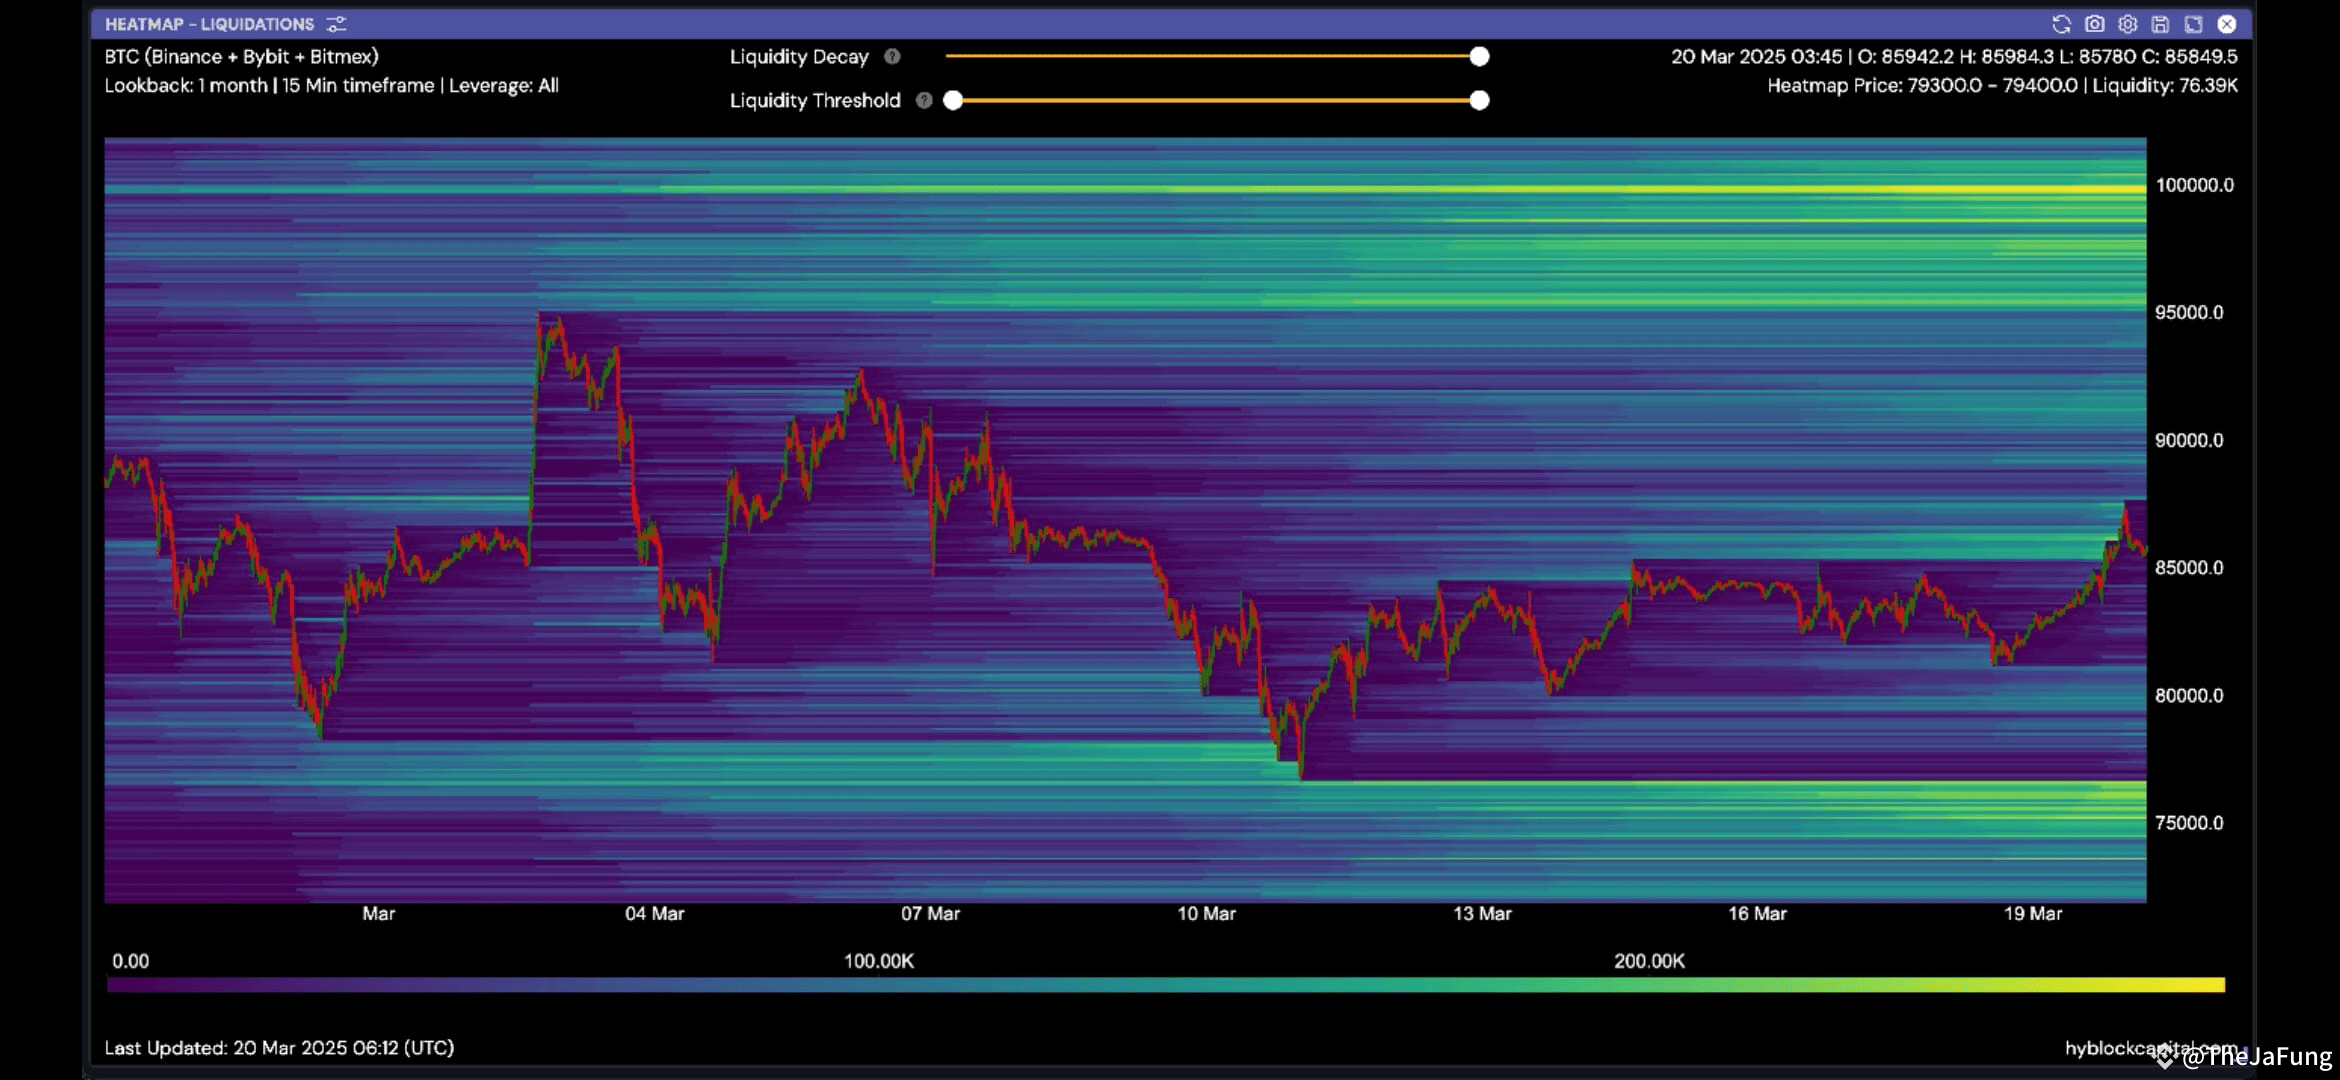
Task: Click the 19 Mar date axis label
Action: coord(2033,914)
